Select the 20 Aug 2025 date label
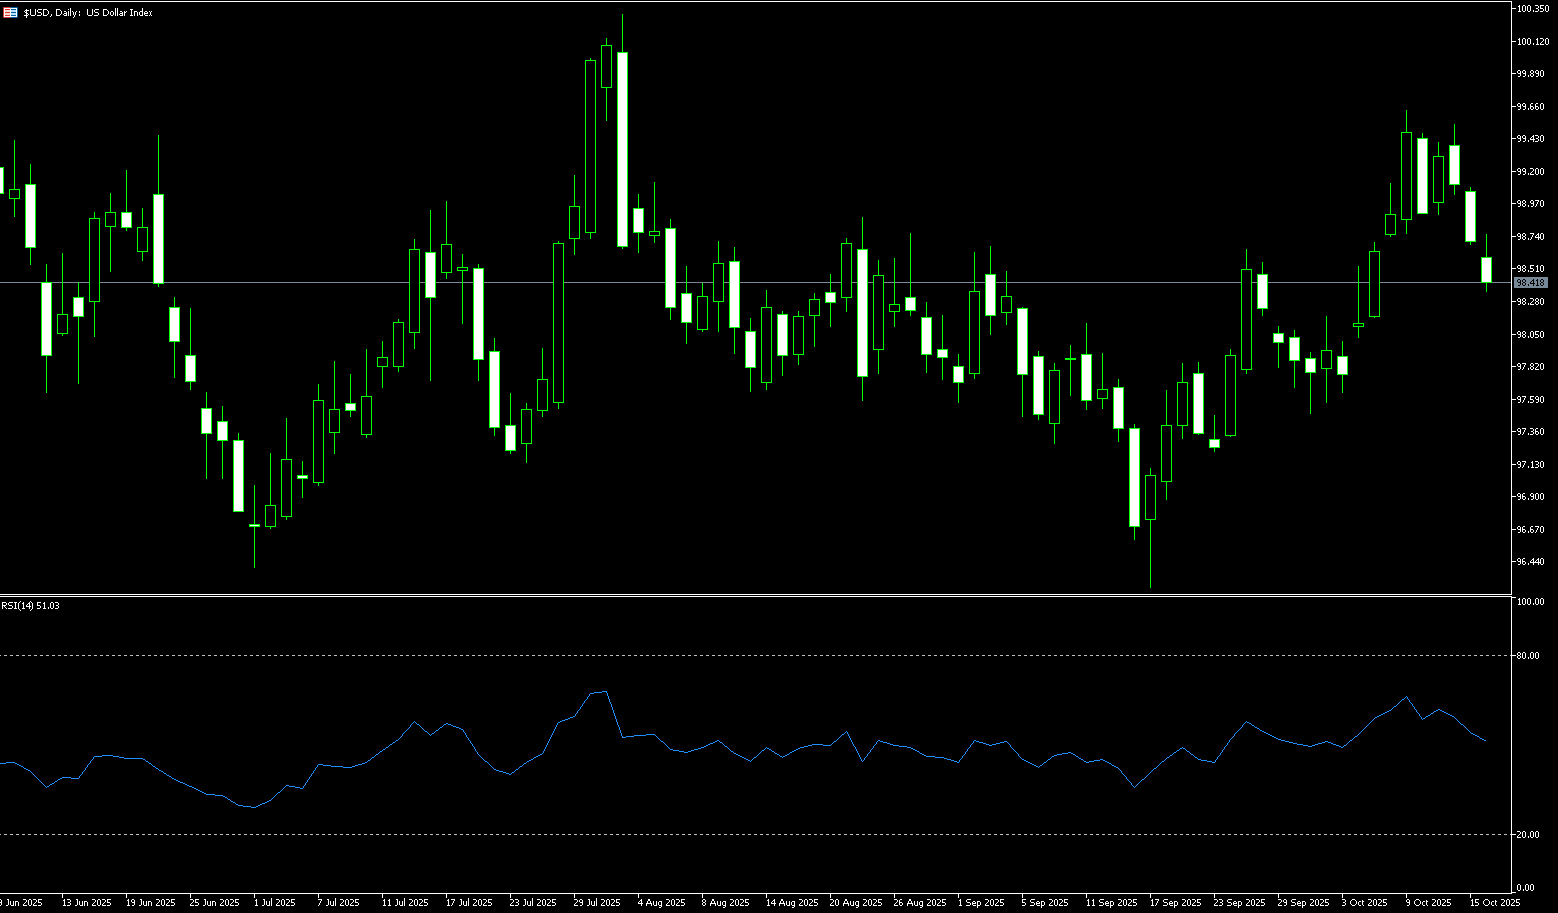The image size is (1558, 913). [855, 903]
